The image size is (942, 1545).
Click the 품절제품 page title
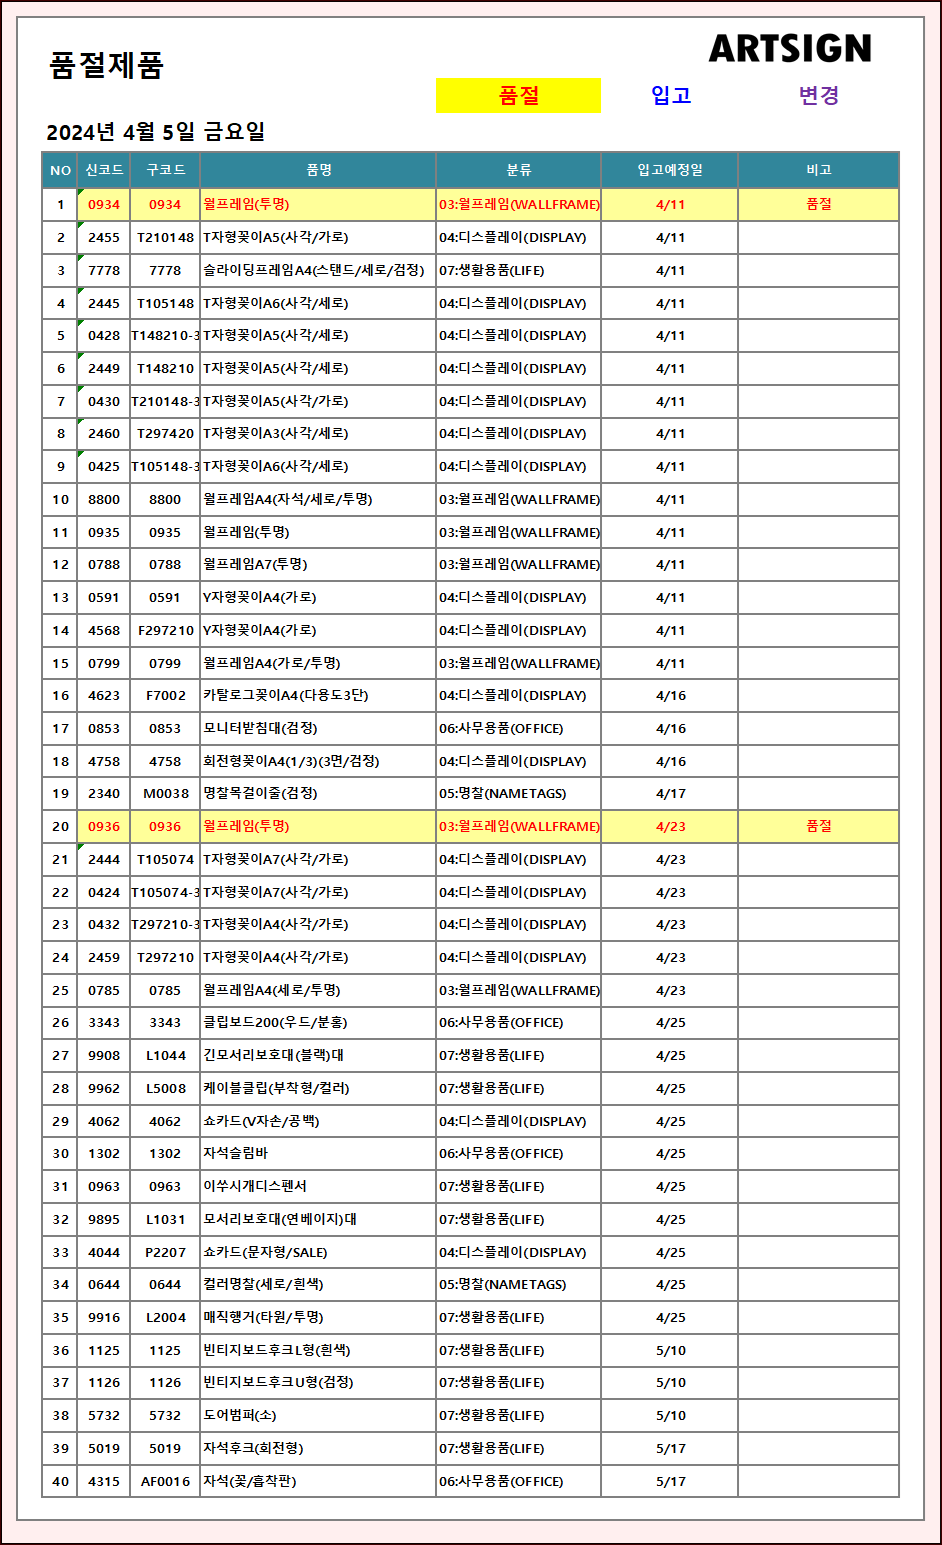tap(106, 66)
